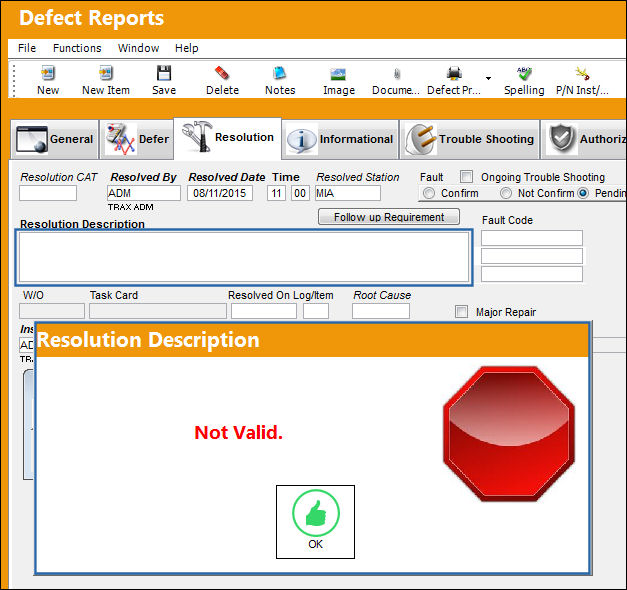The width and height of the screenshot is (627, 590).
Task: Select the Pending fault radio button
Action: click(x=583, y=193)
